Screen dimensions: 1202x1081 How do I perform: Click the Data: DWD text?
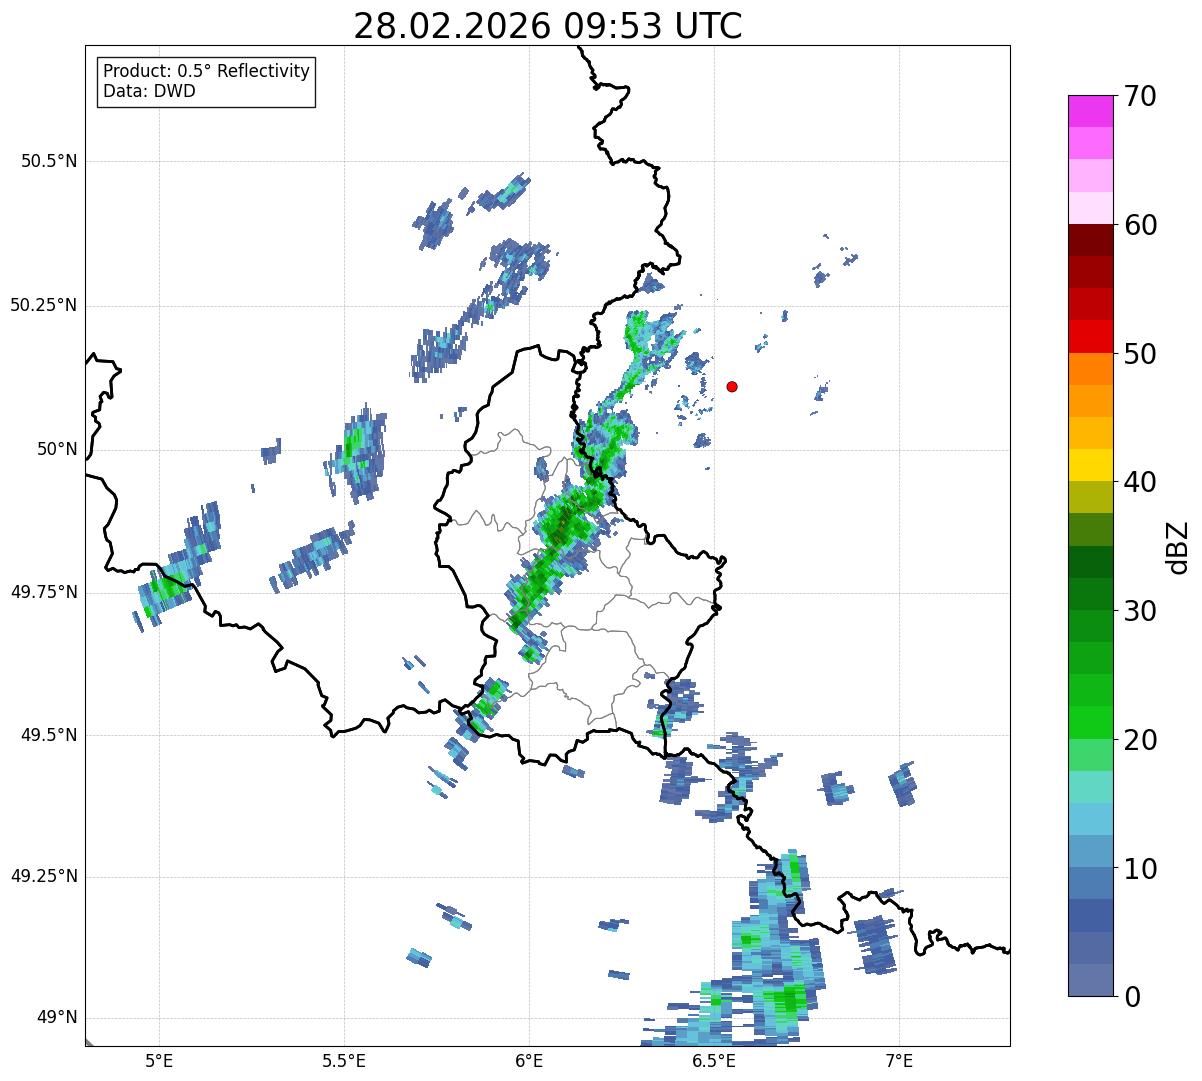coord(150,91)
